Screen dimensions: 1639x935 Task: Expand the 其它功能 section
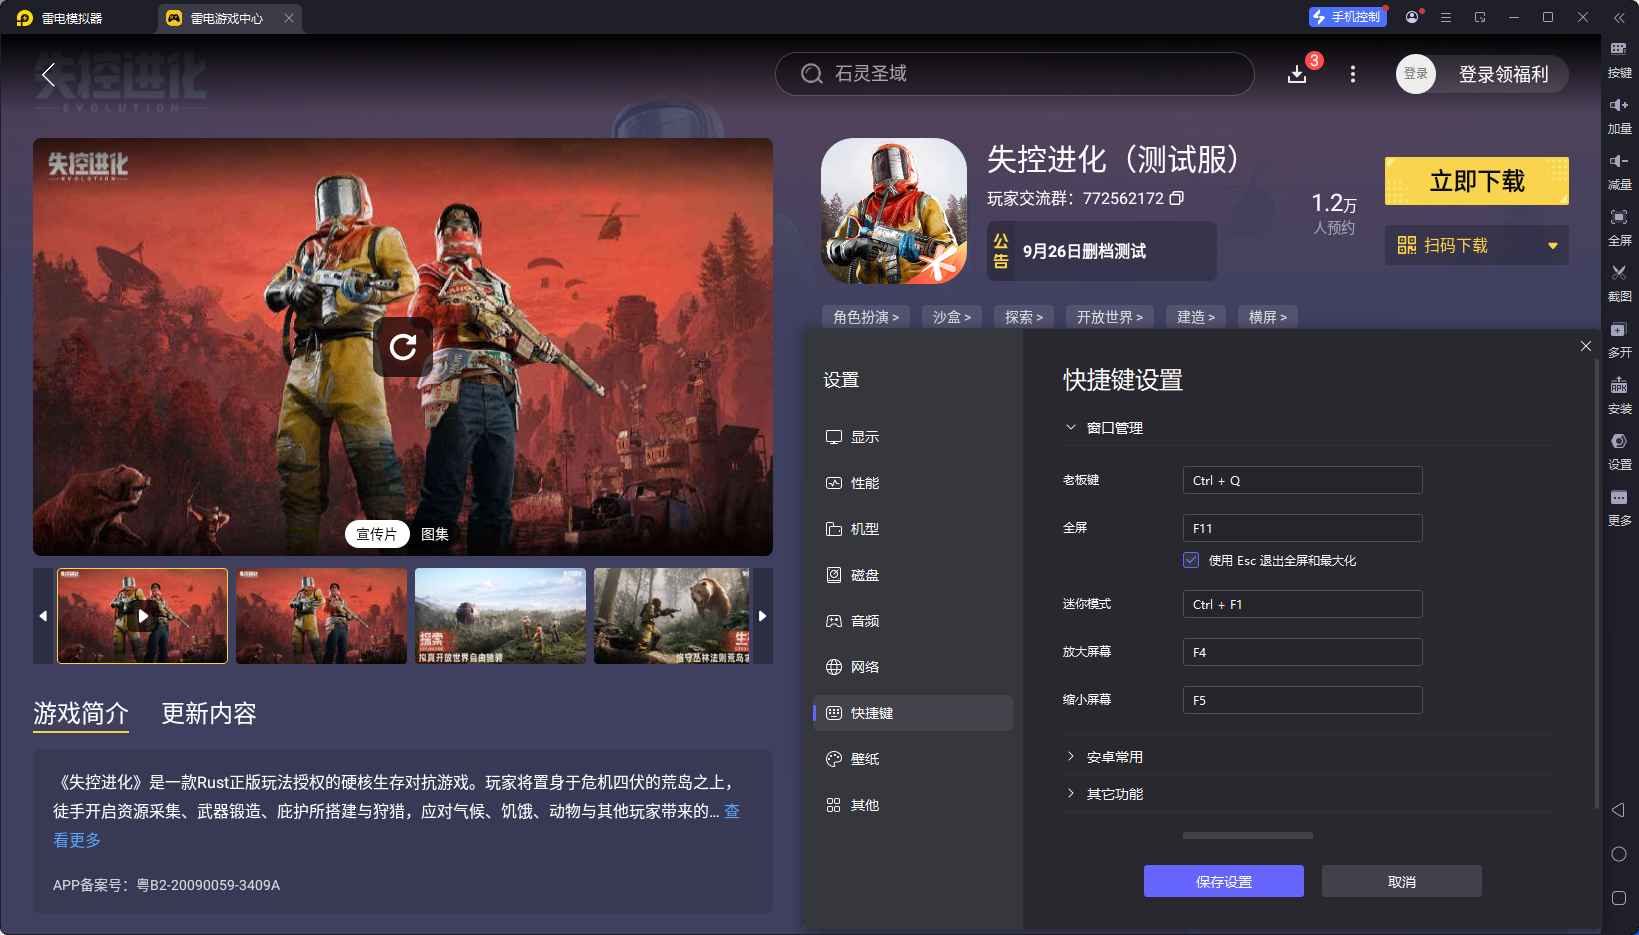[x=1071, y=794]
